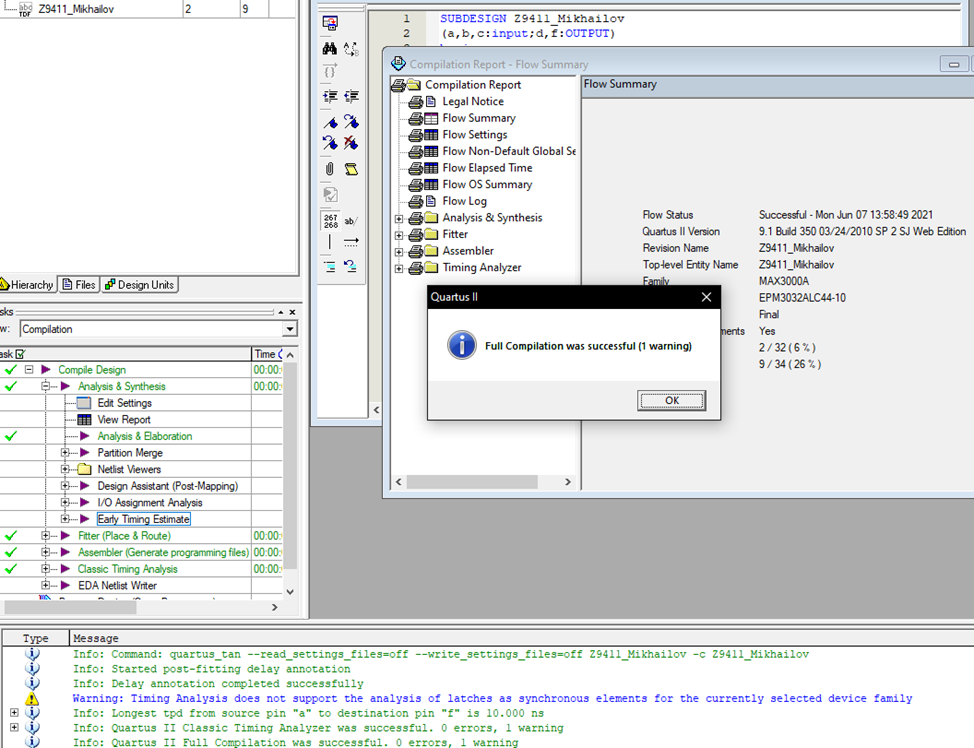Toggle a bookmark with the blue flag icon
The image size is (974, 748).
point(330,122)
